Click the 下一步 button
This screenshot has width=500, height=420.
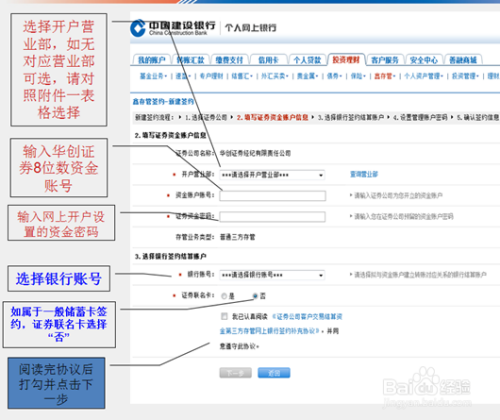click(x=236, y=373)
